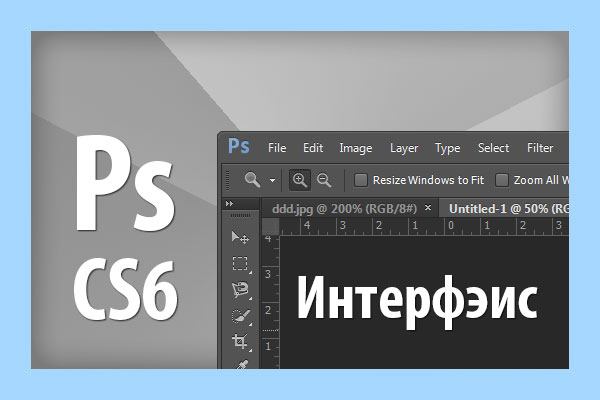Click the ruler origin corner box
The height and width of the screenshot is (400, 600).
click(x=271, y=226)
